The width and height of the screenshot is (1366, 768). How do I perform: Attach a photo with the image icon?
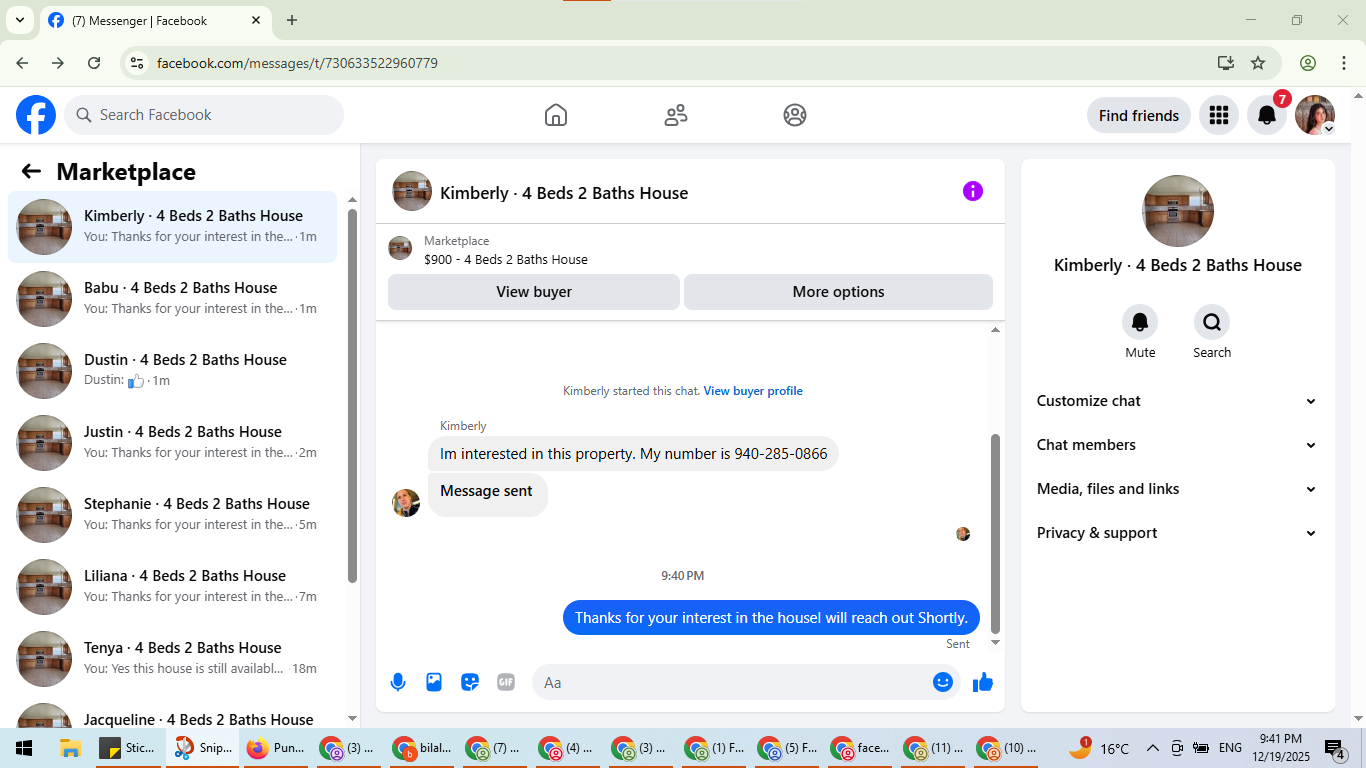tap(434, 682)
